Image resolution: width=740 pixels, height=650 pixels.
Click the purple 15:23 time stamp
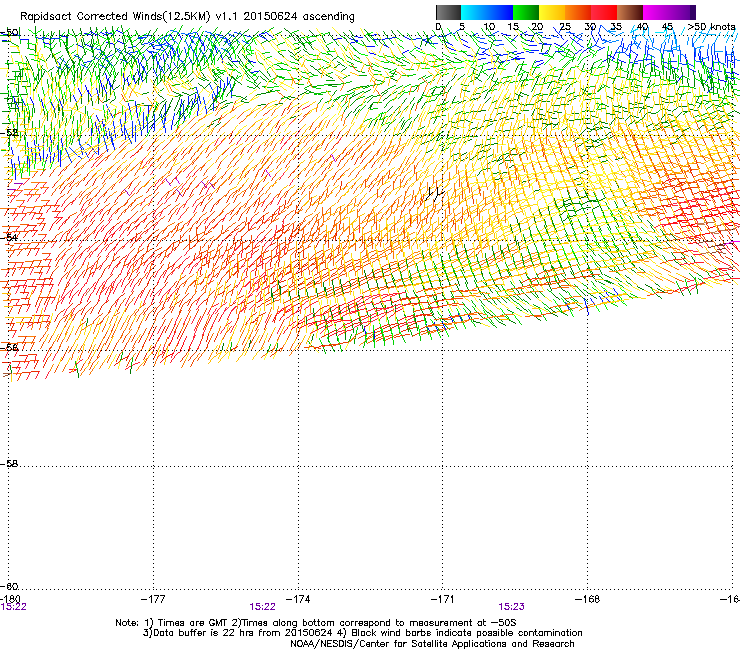(512, 607)
